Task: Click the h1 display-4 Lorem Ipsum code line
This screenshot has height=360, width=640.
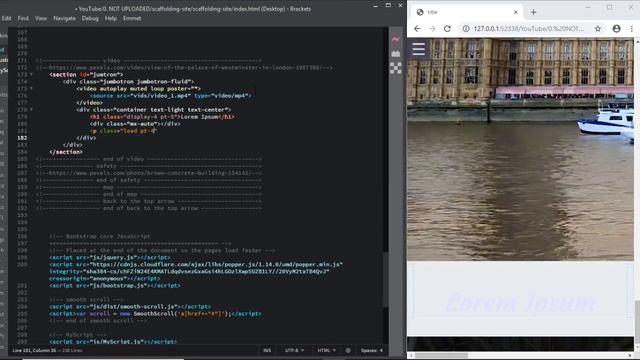Action: coord(162,117)
